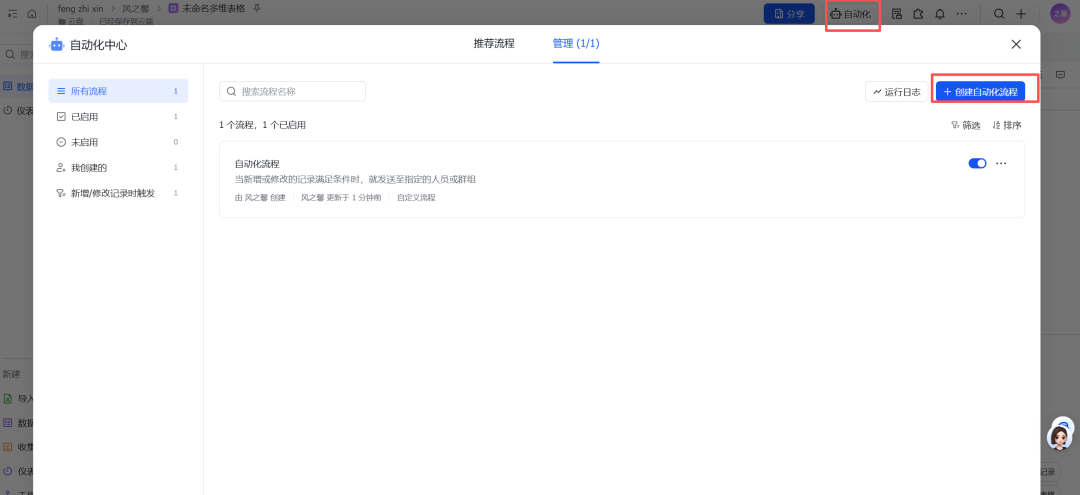Click the user avatar at top right

1060,13
